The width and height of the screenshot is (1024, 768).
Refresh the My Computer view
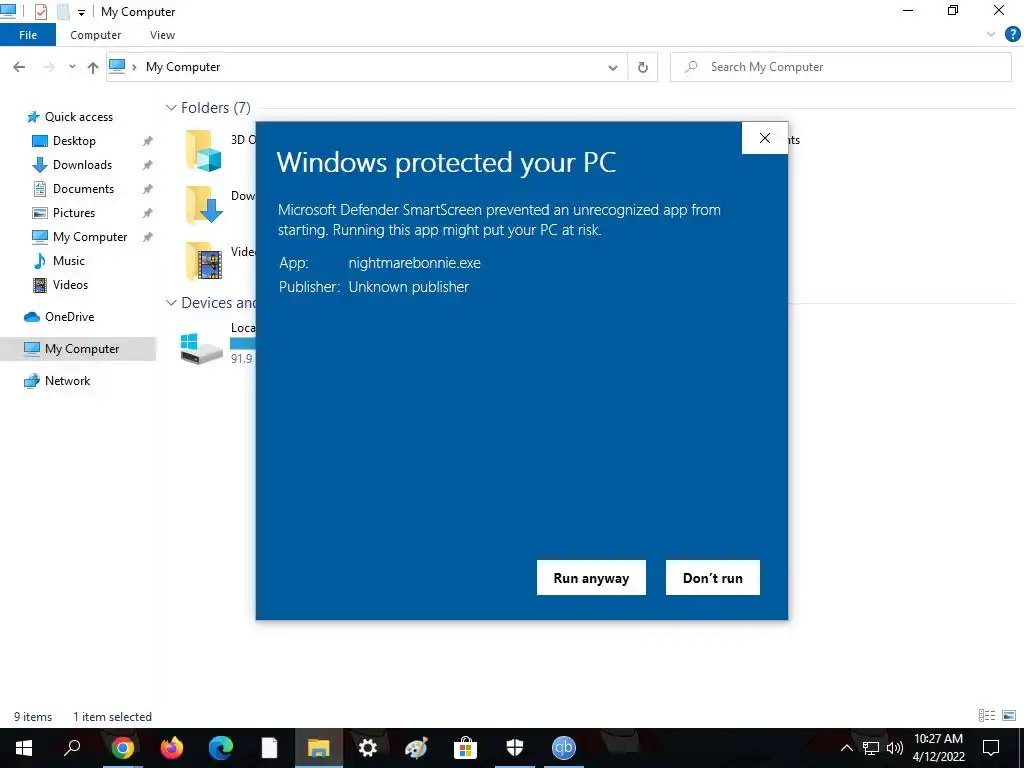[x=643, y=67]
